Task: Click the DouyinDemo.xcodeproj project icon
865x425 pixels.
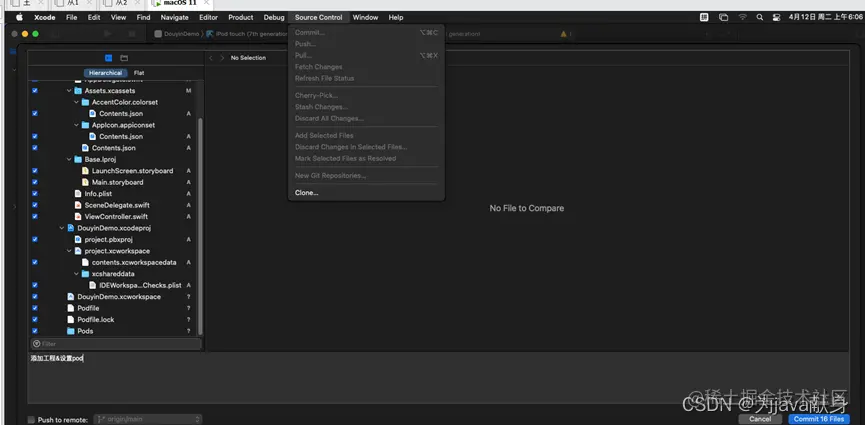Action: pyautogui.click(x=71, y=228)
